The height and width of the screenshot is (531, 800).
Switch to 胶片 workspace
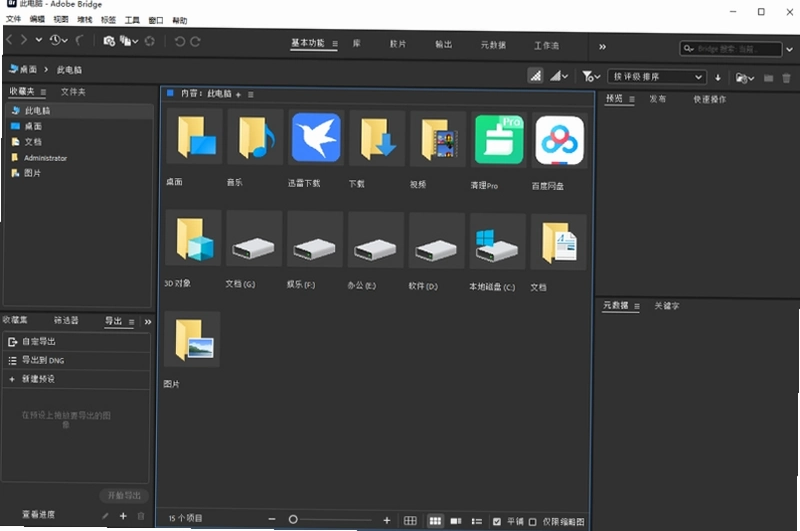click(x=397, y=44)
